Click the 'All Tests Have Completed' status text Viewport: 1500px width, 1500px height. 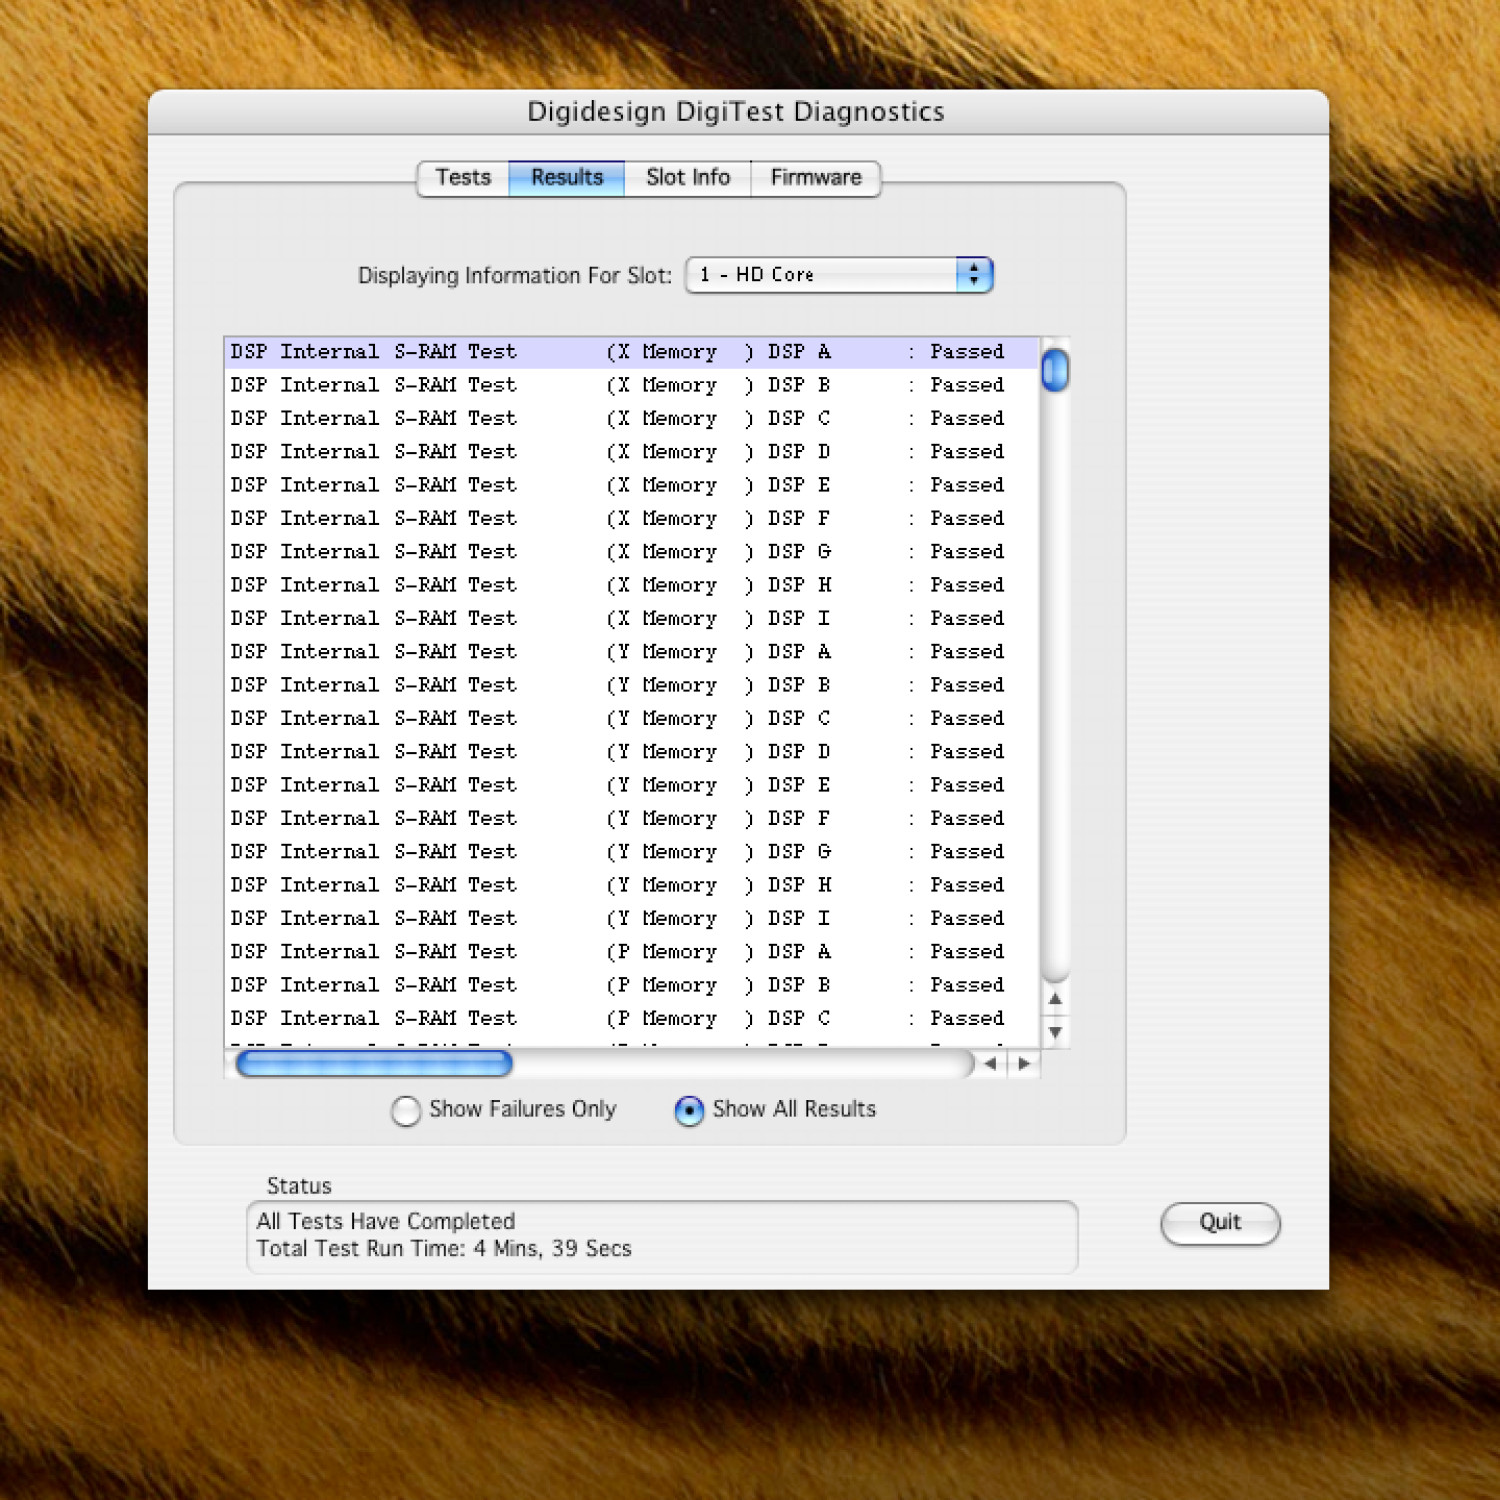click(386, 1222)
